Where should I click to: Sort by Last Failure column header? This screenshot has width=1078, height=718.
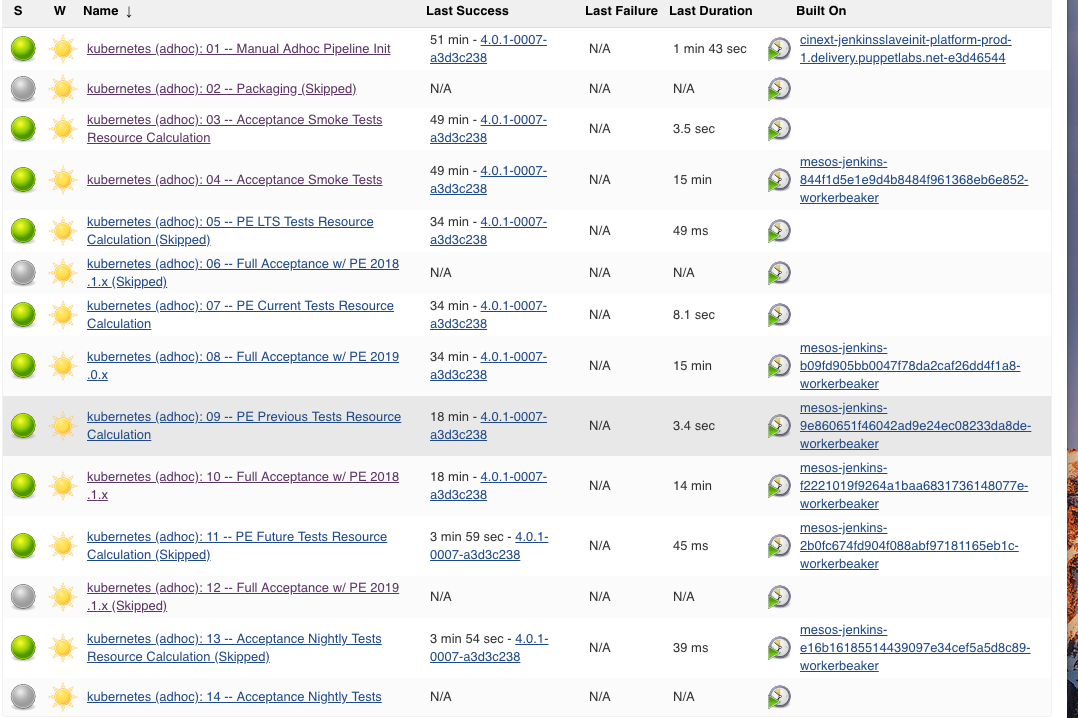pyautogui.click(x=621, y=11)
